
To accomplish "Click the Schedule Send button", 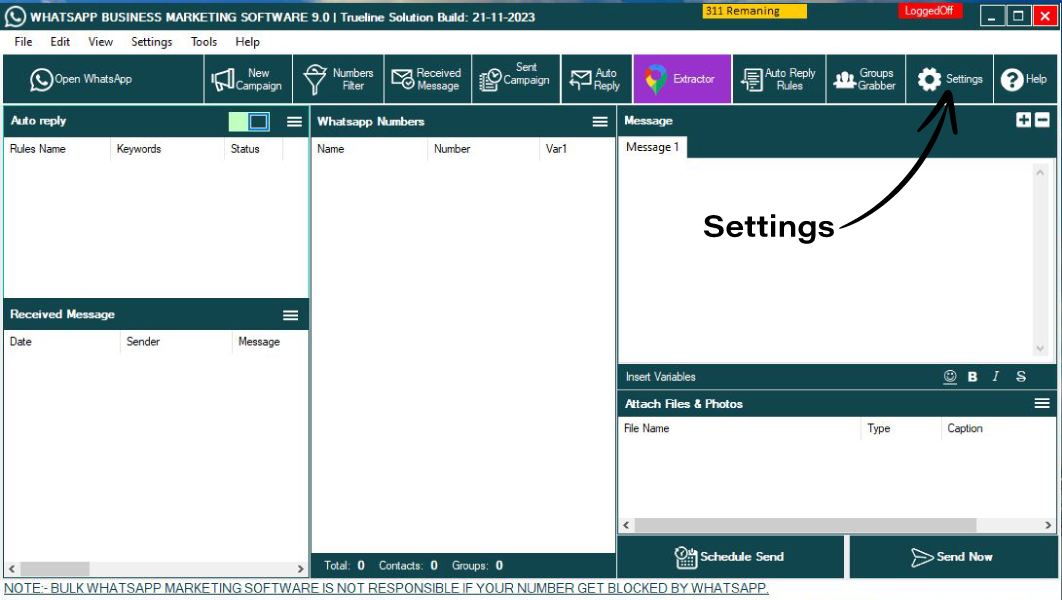I will pyautogui.click(x=730, y=557).
